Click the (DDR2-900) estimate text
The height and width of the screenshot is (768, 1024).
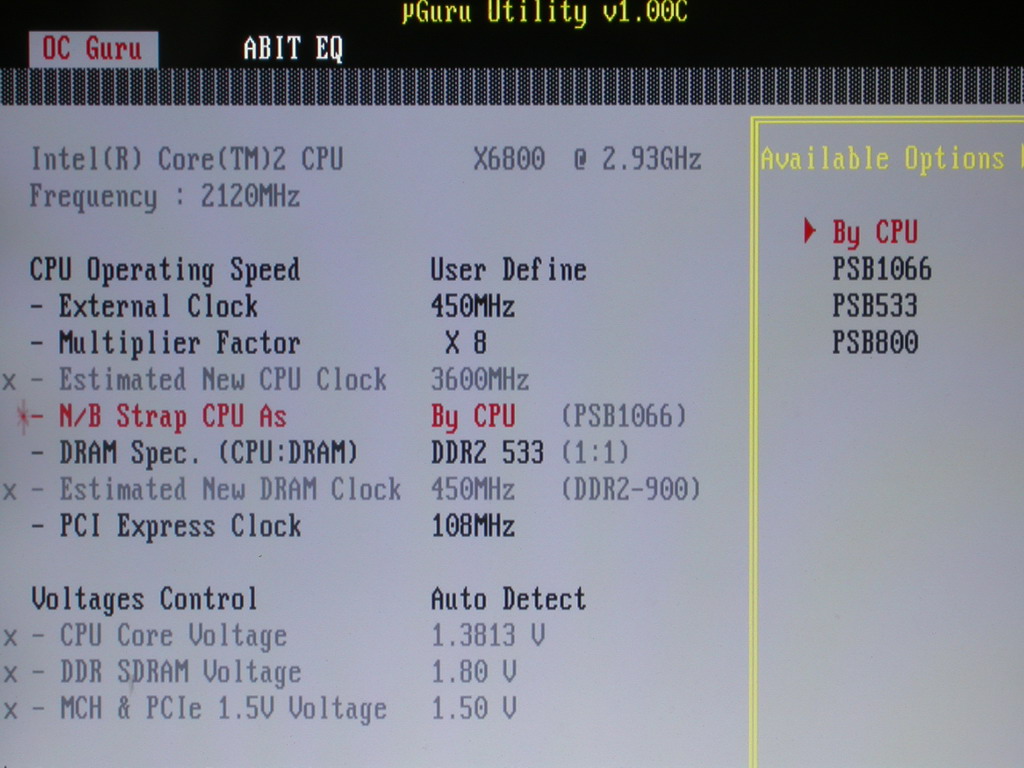click(x=631, y=489)
